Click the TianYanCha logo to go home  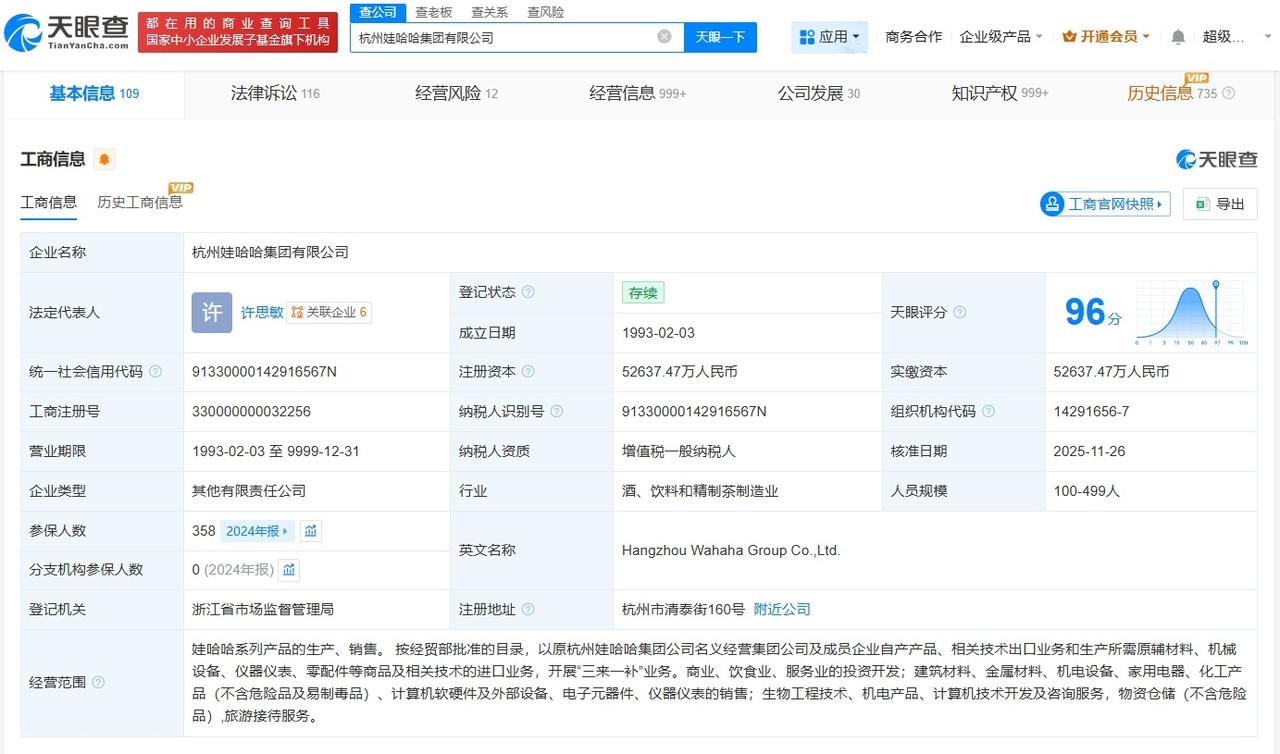(67, 33)
